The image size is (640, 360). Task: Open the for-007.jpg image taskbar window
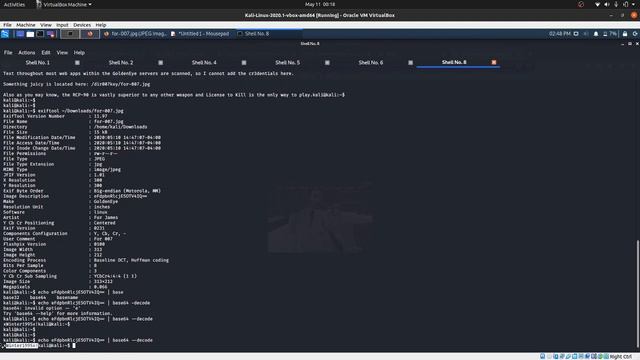(135, 34)
